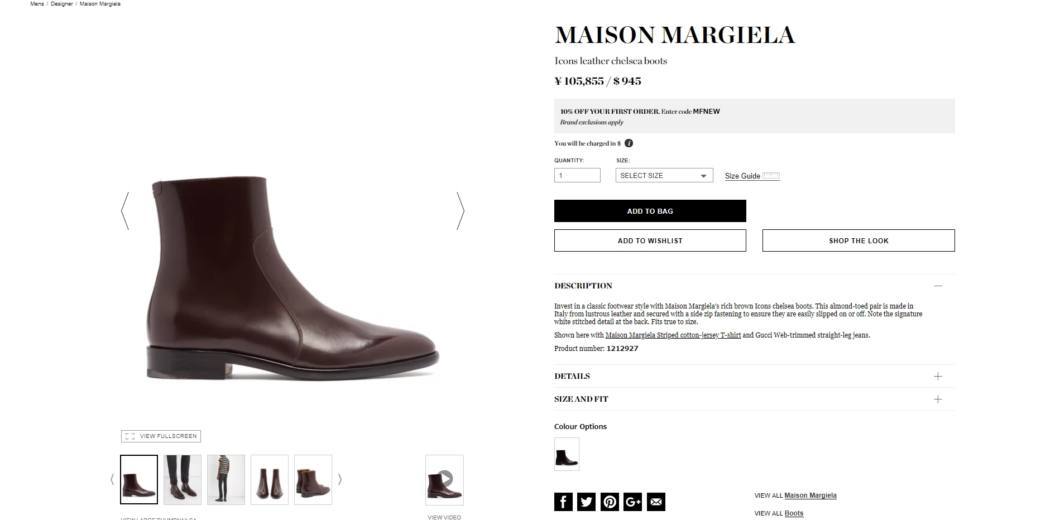Share product via email envelope icon
Image resolution: width=1060 pixels, height=520 pixels.
(x=656, y=502)
